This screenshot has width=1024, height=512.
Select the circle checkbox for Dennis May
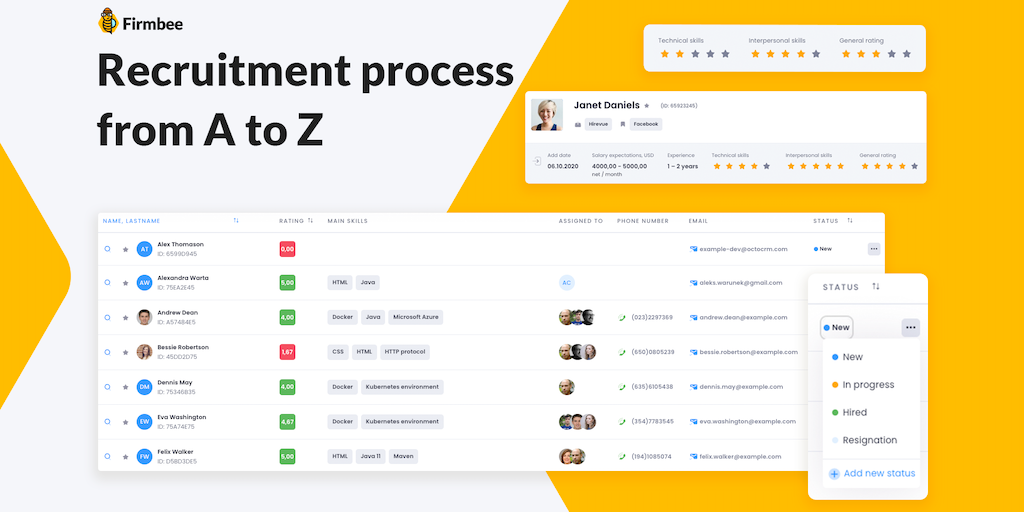click(x=107, y=387)
